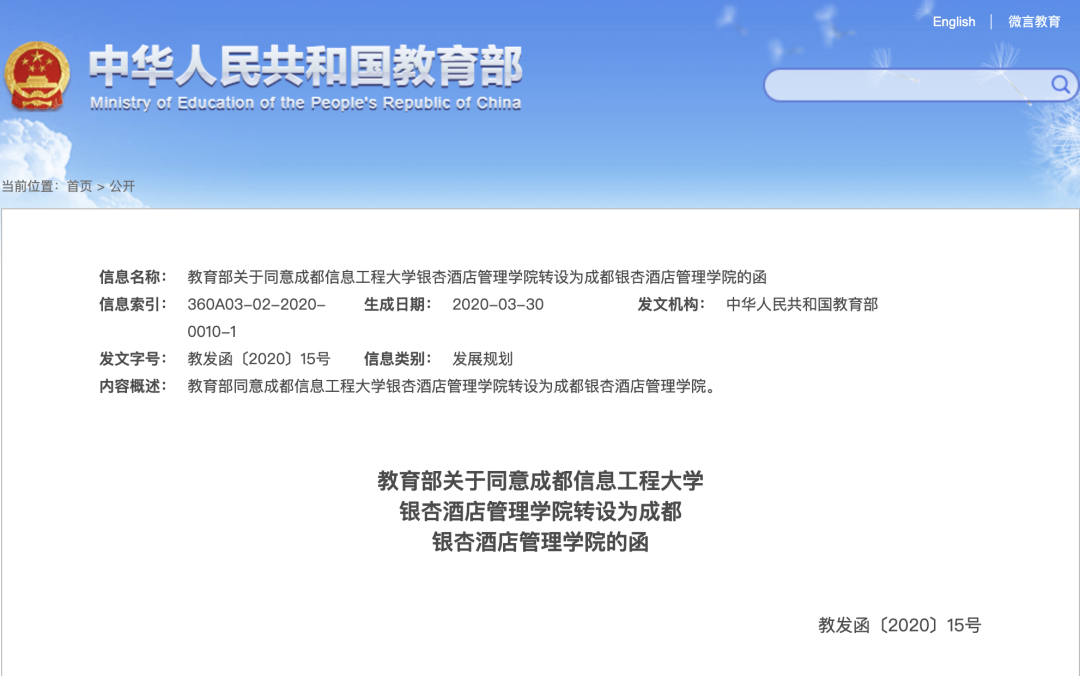The height and width of the screenshot is (676, 1080).
Task: Click the magnifying glass search icon
Action: point(1059,86)
